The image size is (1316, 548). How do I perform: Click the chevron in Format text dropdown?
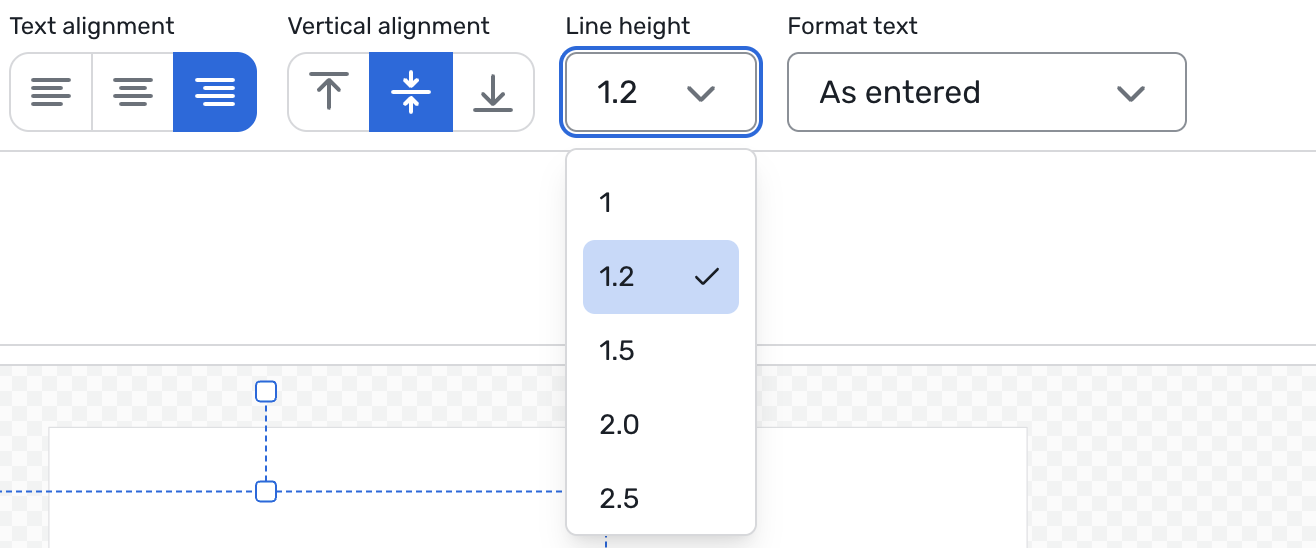point(1130,93)
